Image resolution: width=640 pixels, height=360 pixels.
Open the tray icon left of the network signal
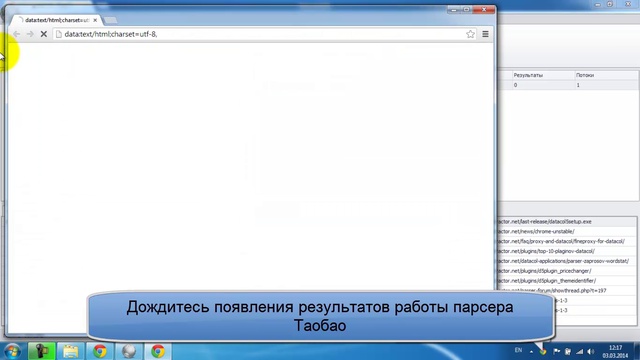568,351
